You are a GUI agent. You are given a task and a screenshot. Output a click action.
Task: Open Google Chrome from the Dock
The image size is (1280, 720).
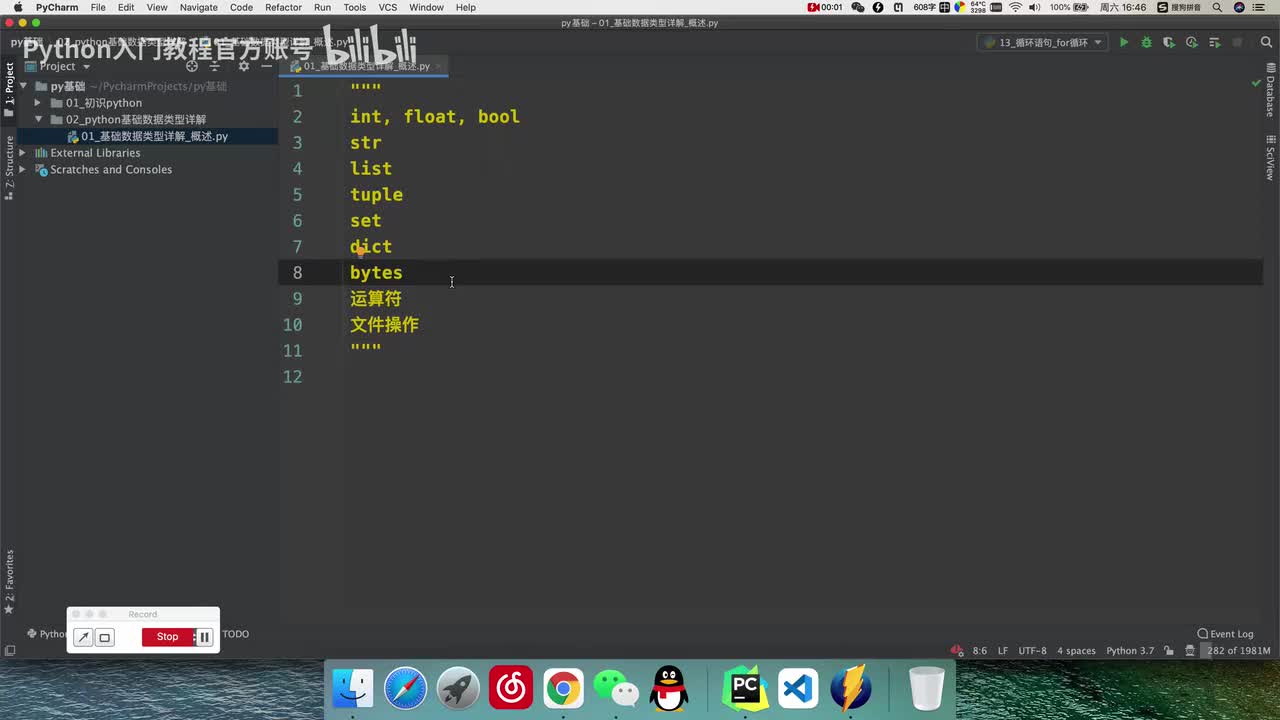click(563, 689)
